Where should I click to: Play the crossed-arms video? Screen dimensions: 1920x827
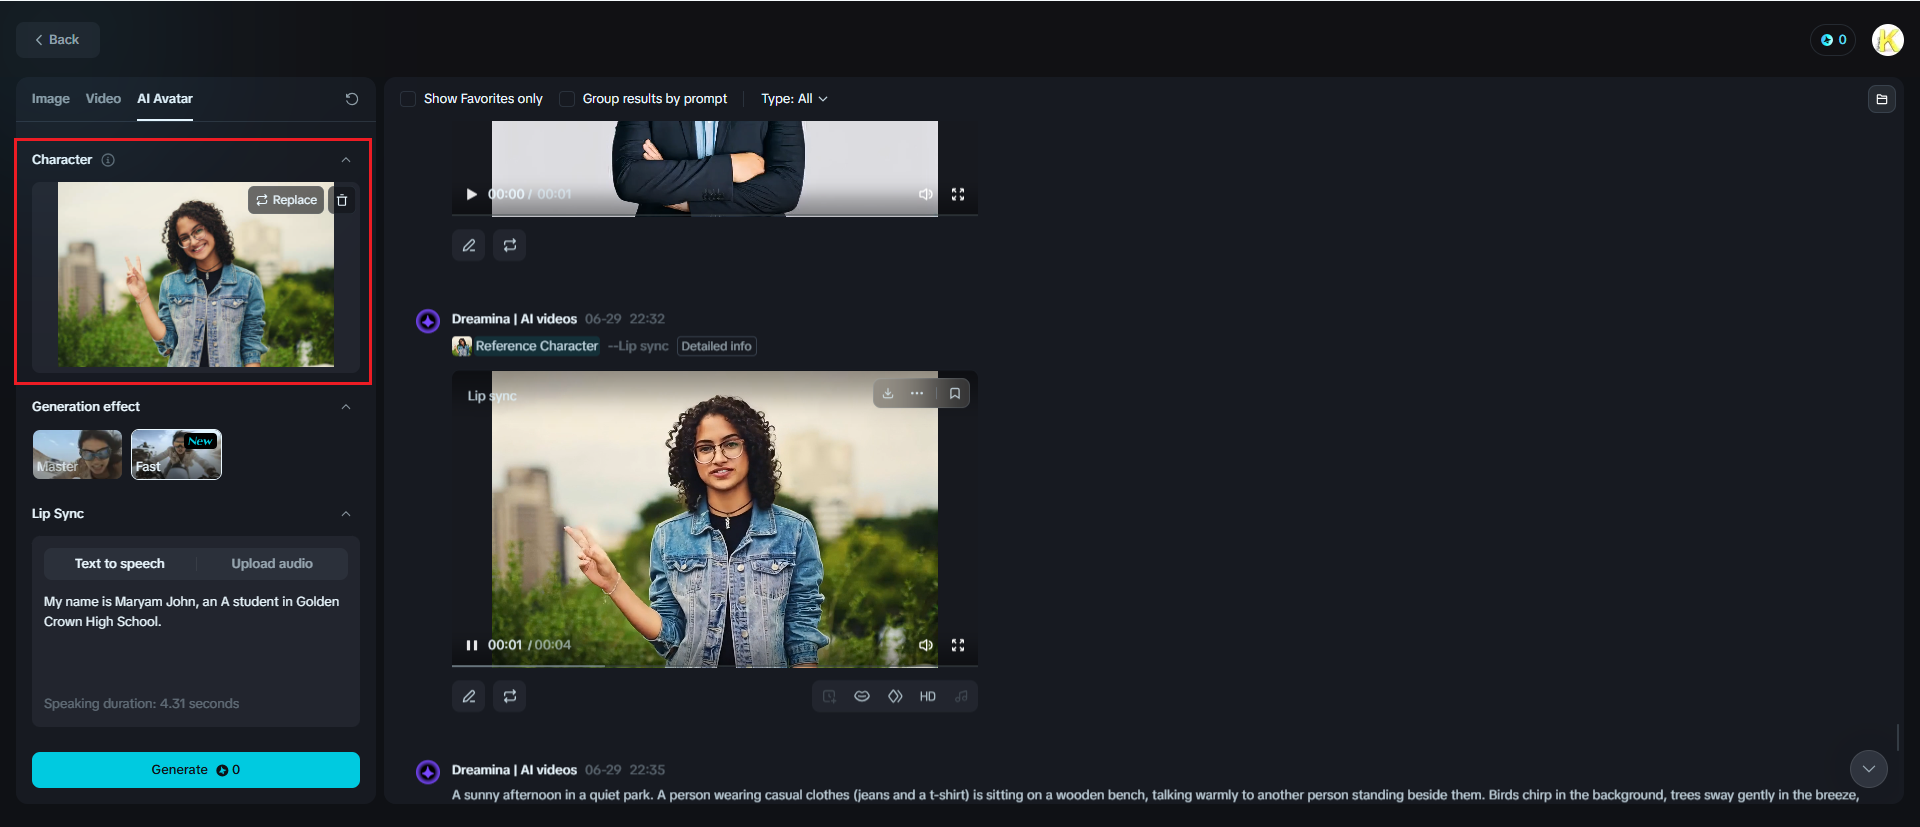click(472, 194)
